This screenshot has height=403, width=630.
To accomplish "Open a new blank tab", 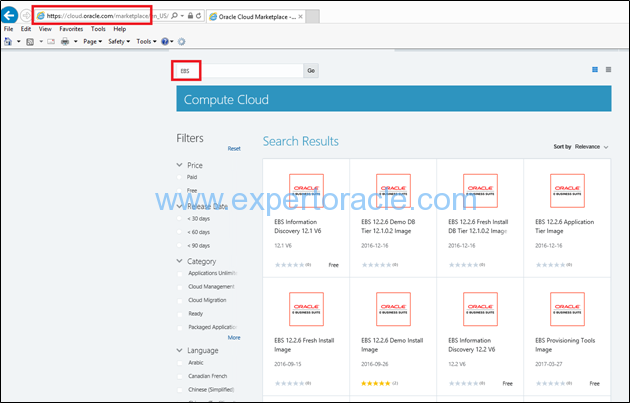I will coord(313,16).
